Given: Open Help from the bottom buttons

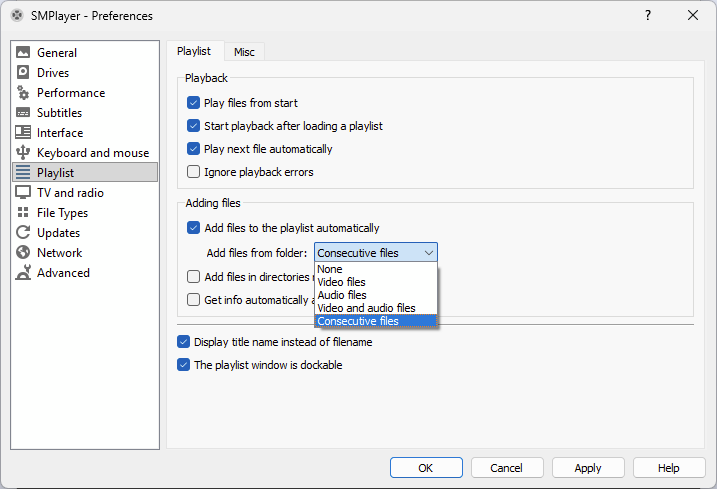Looking at the screenshot, I should click(x=669, y=468).
